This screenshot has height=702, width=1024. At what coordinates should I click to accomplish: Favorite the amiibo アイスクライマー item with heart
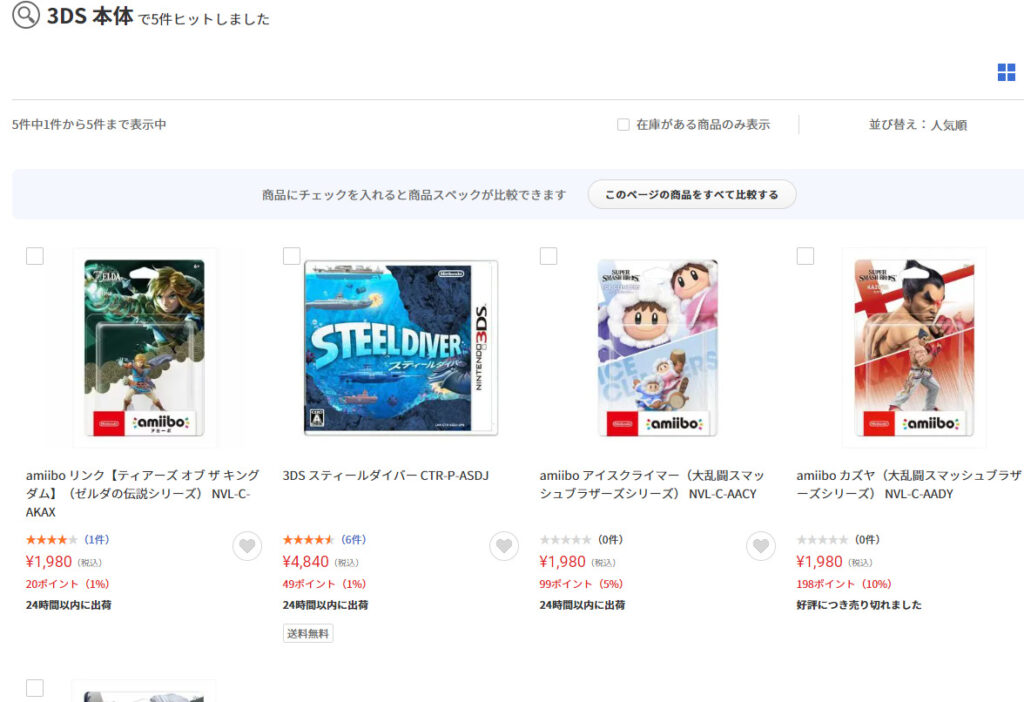(x=761, y=546)
